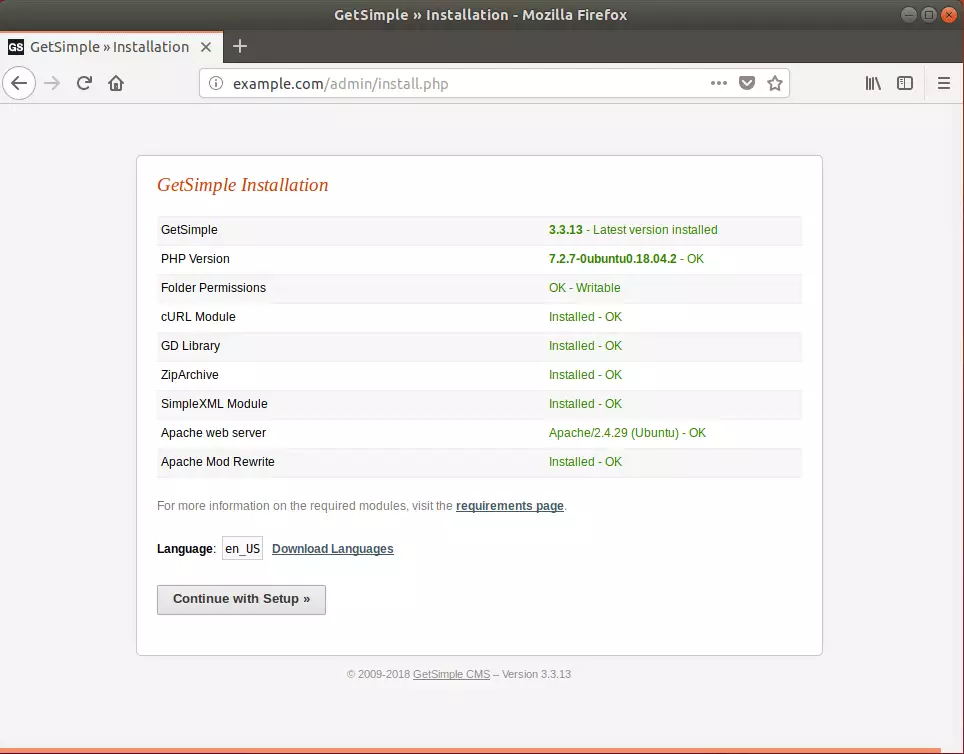Click the GS favicon on the tab
This screenshot has width=964, height=754.
point(16,47)
